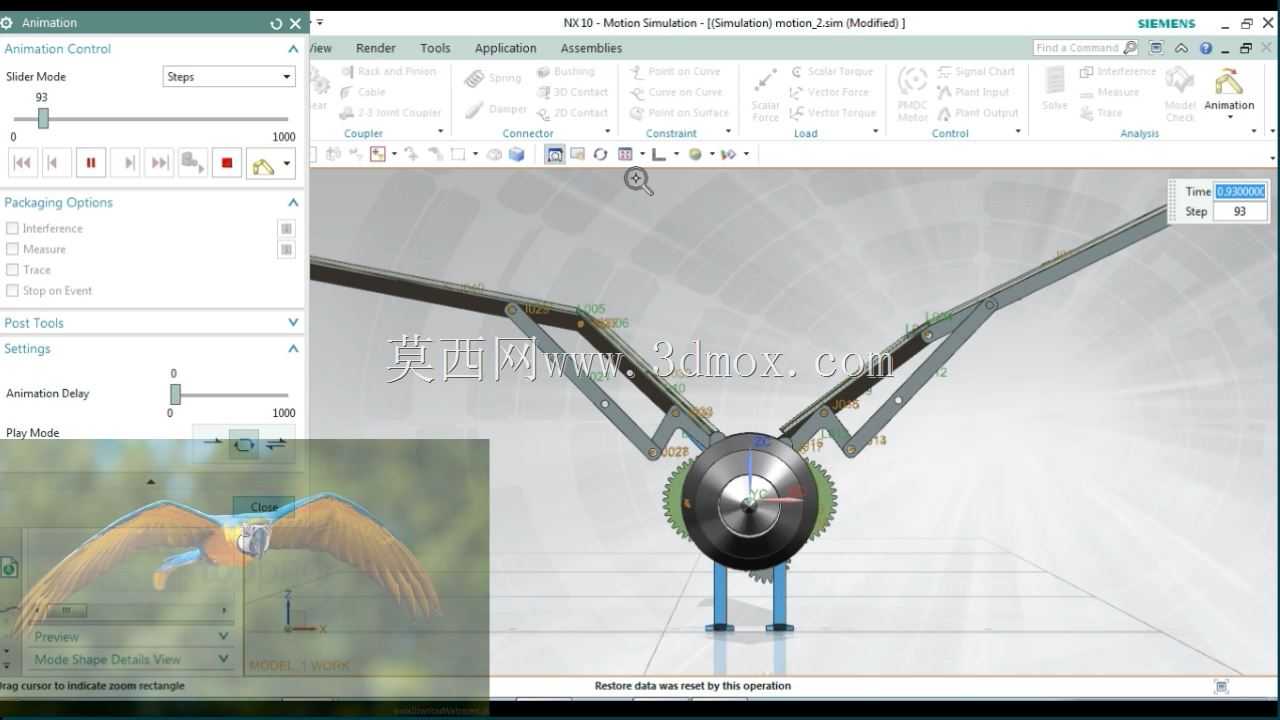Screen dimensions: 1280x720
Task: Collapse the Settings section
Action: pyautogui.click(x=293, y=349)
